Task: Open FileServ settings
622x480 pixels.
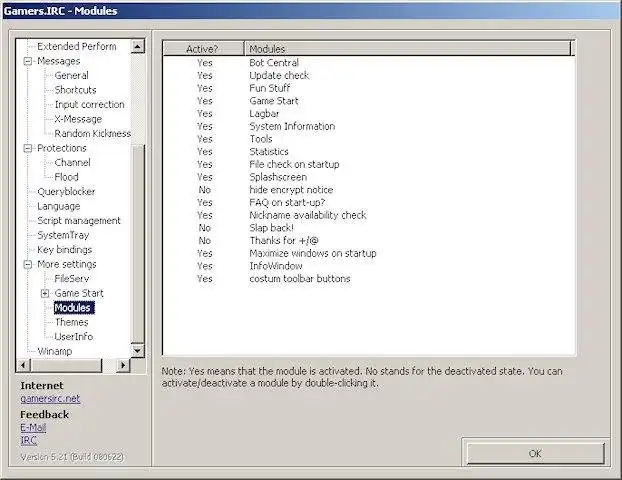Action: (x=71, y=279)
